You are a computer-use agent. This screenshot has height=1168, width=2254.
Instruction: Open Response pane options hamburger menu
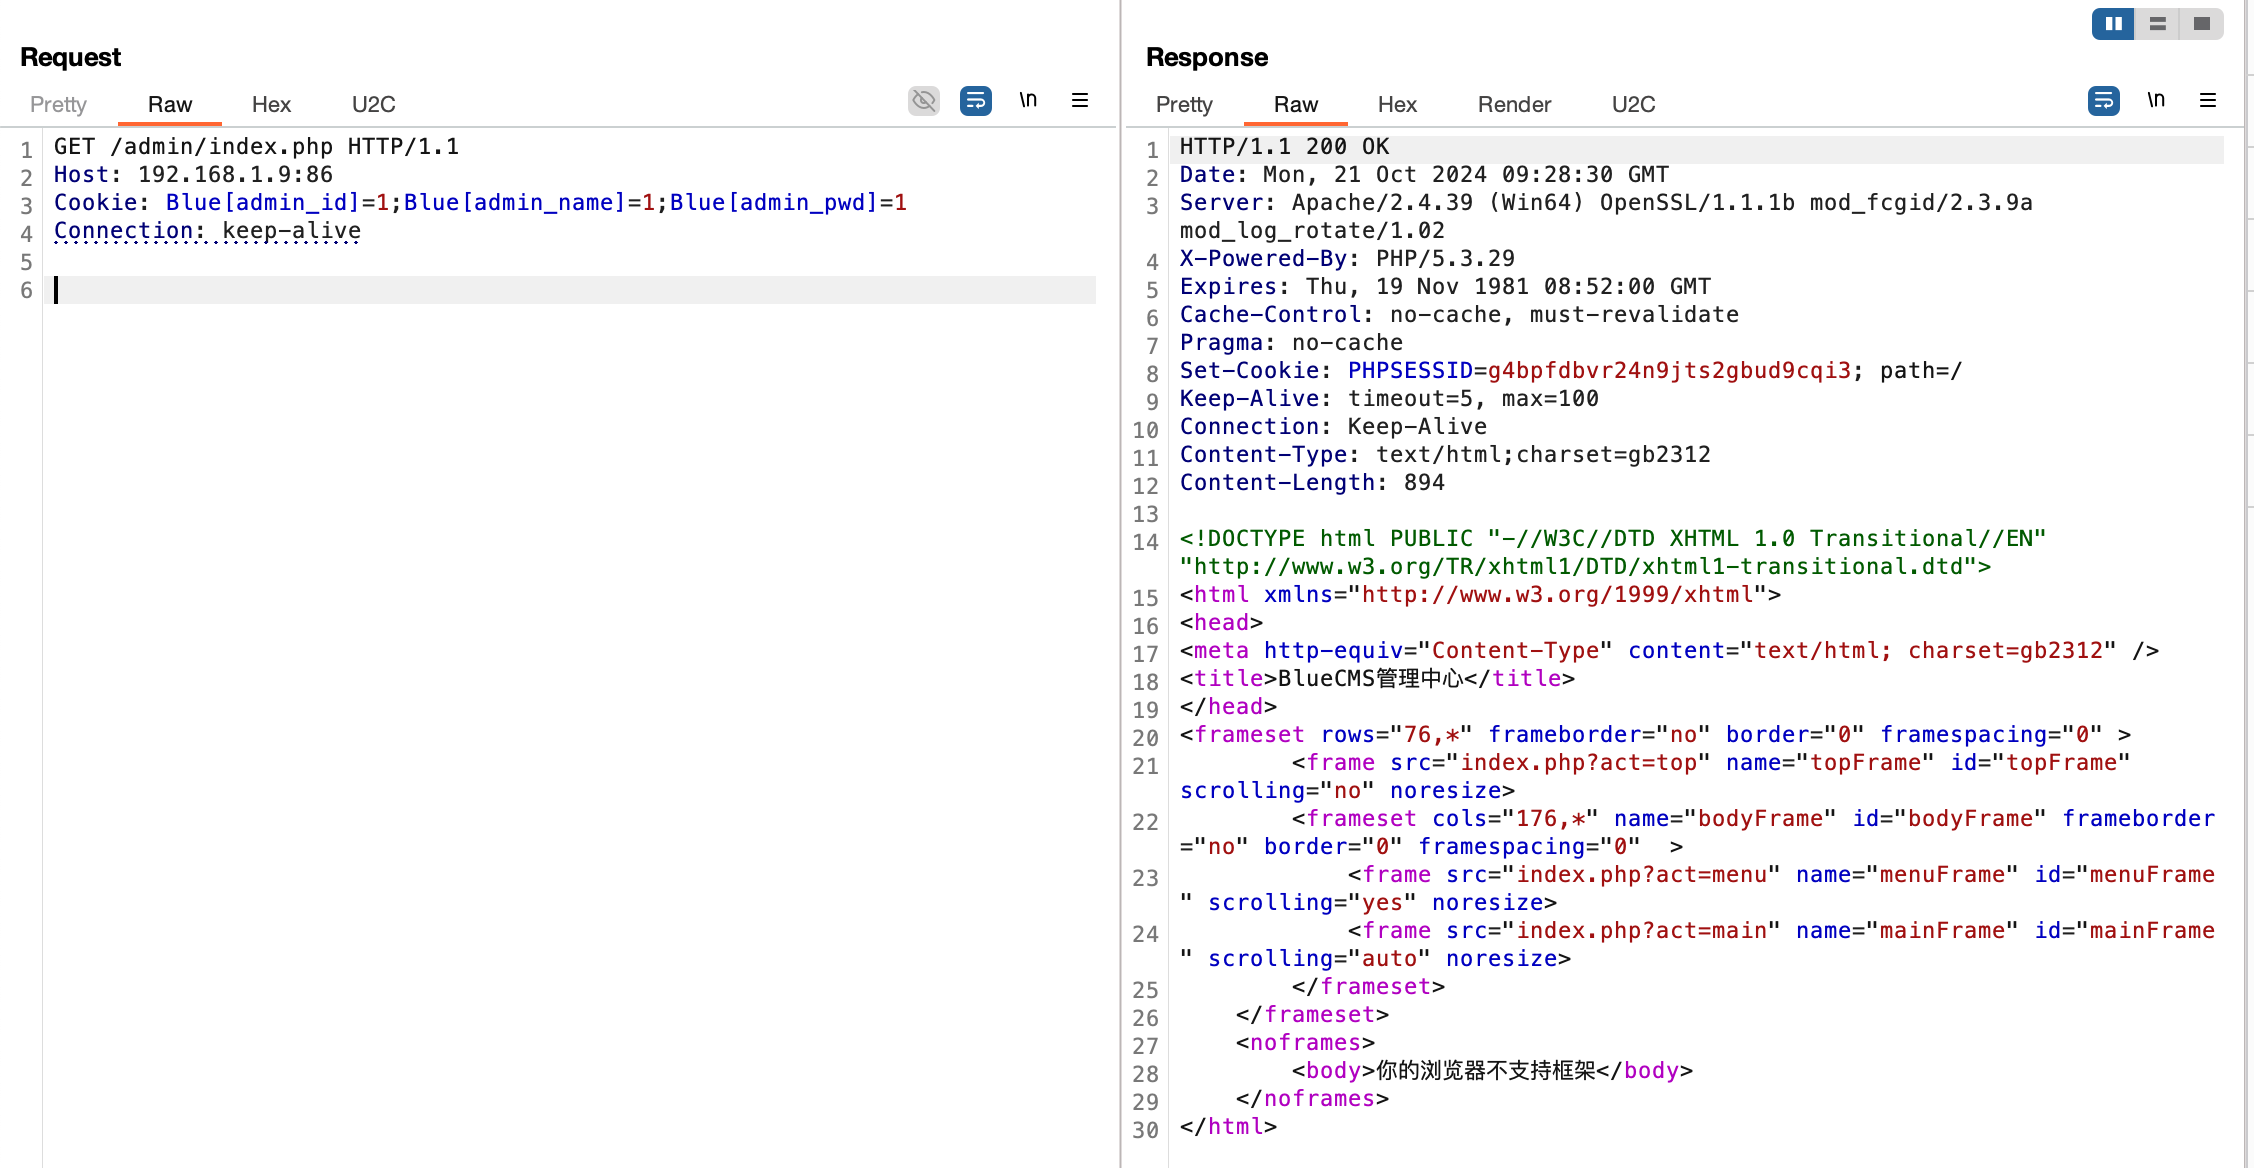2208,100
